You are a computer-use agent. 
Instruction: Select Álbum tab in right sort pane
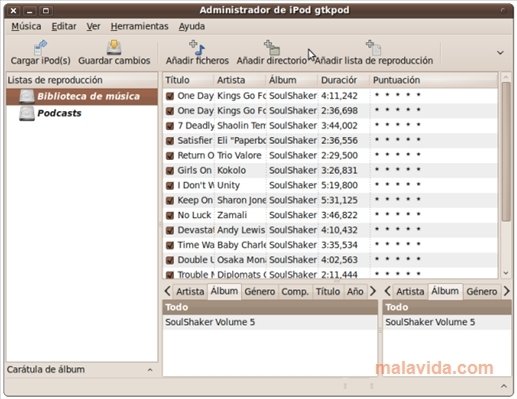click(445, 291)
